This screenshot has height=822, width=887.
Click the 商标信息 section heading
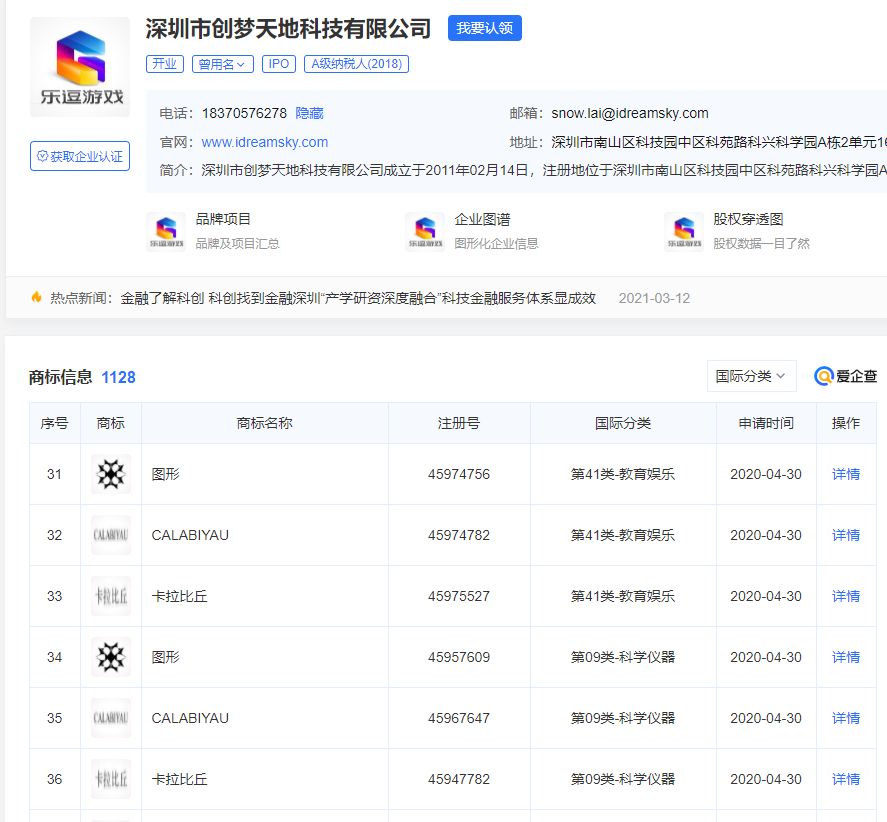61,377
